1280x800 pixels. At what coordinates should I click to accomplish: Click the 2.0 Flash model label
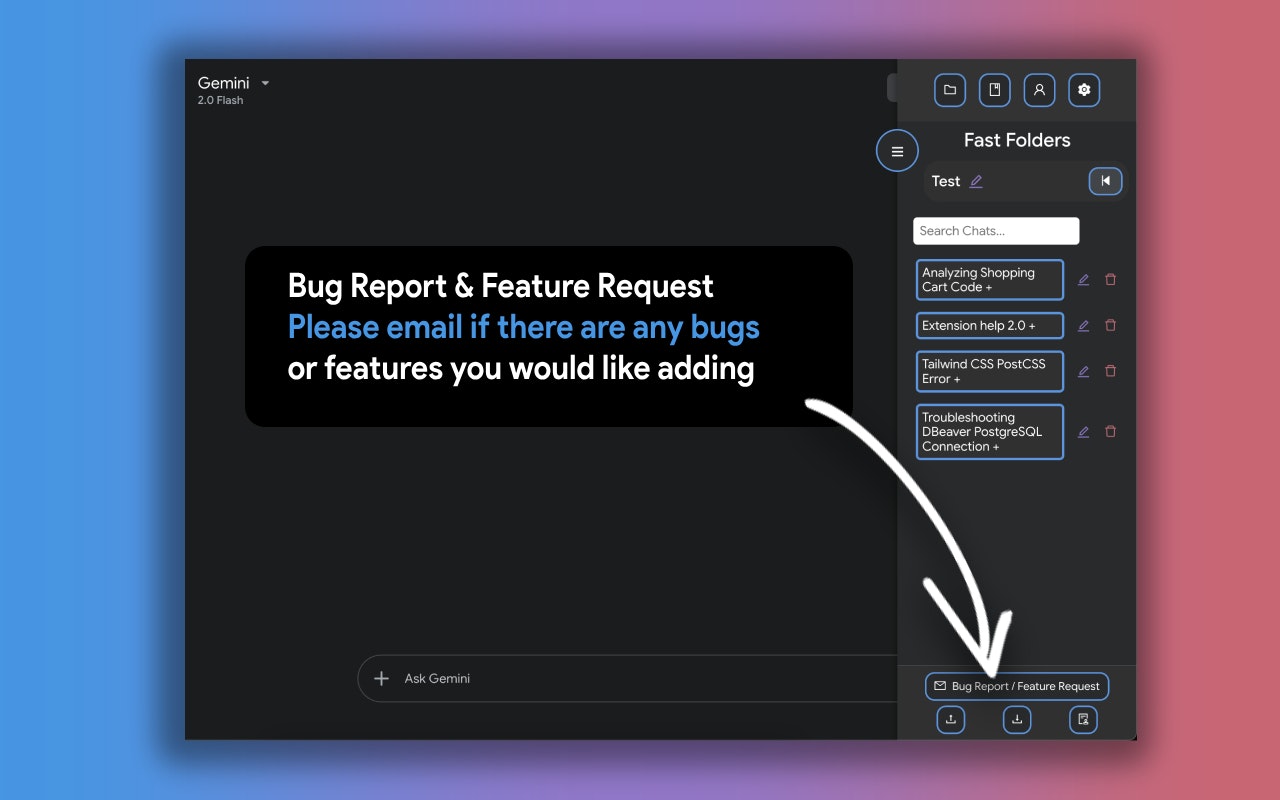[220, 100]
